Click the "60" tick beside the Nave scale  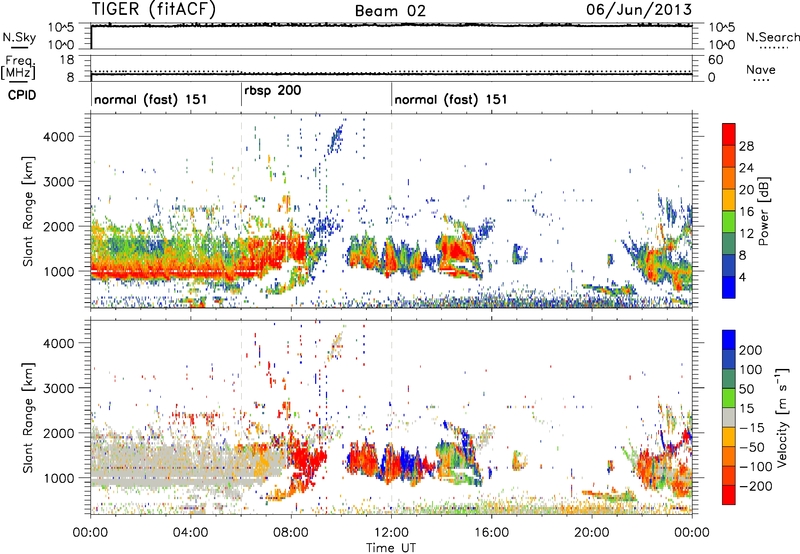715,60
